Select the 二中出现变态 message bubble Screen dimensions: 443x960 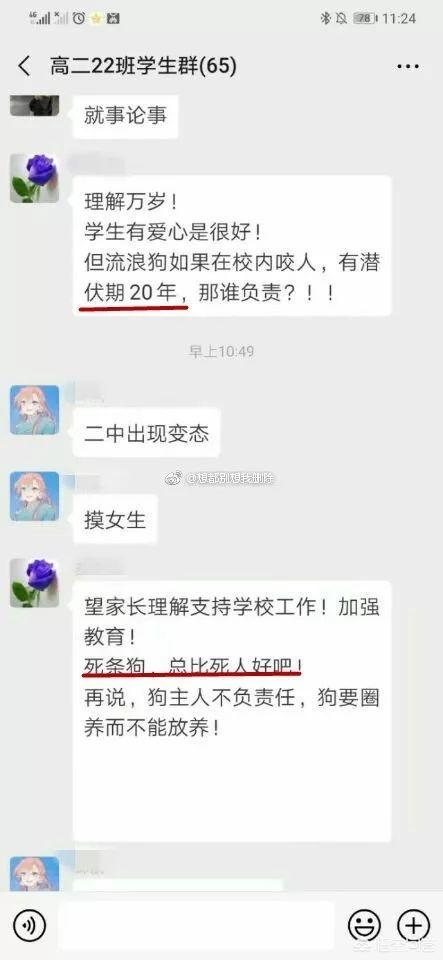coord(146,433)
